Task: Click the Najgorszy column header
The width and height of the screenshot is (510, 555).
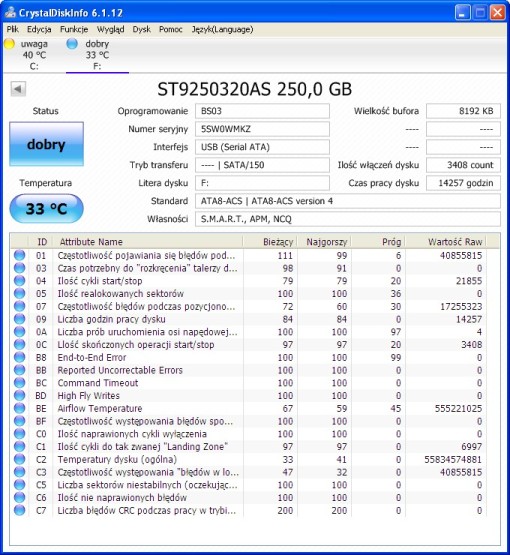Action: tap(325, 242)
